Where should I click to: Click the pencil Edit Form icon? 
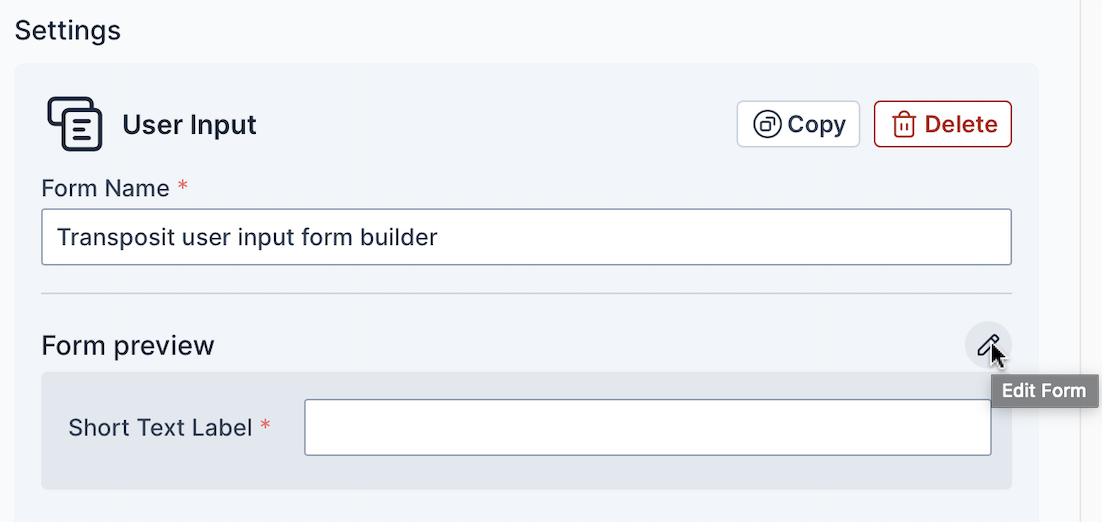988,345
